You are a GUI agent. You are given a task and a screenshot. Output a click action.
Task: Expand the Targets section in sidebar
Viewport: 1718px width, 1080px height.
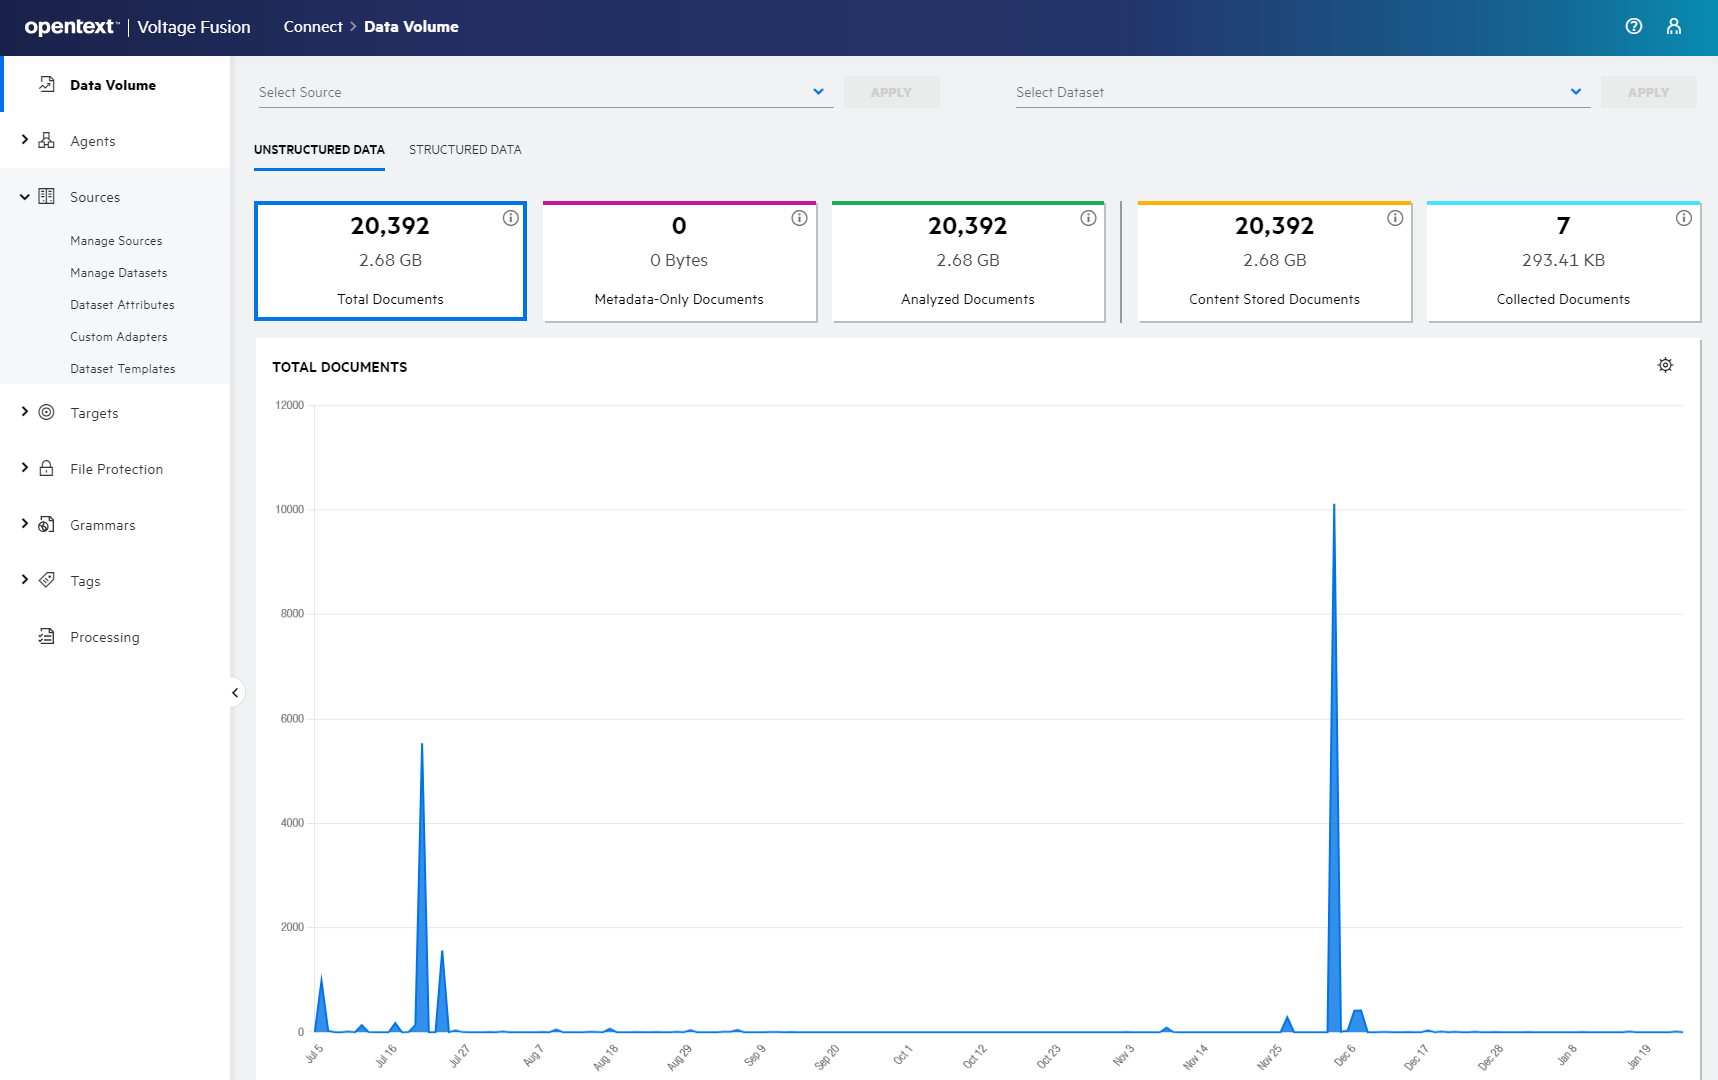tap(24, 412)
